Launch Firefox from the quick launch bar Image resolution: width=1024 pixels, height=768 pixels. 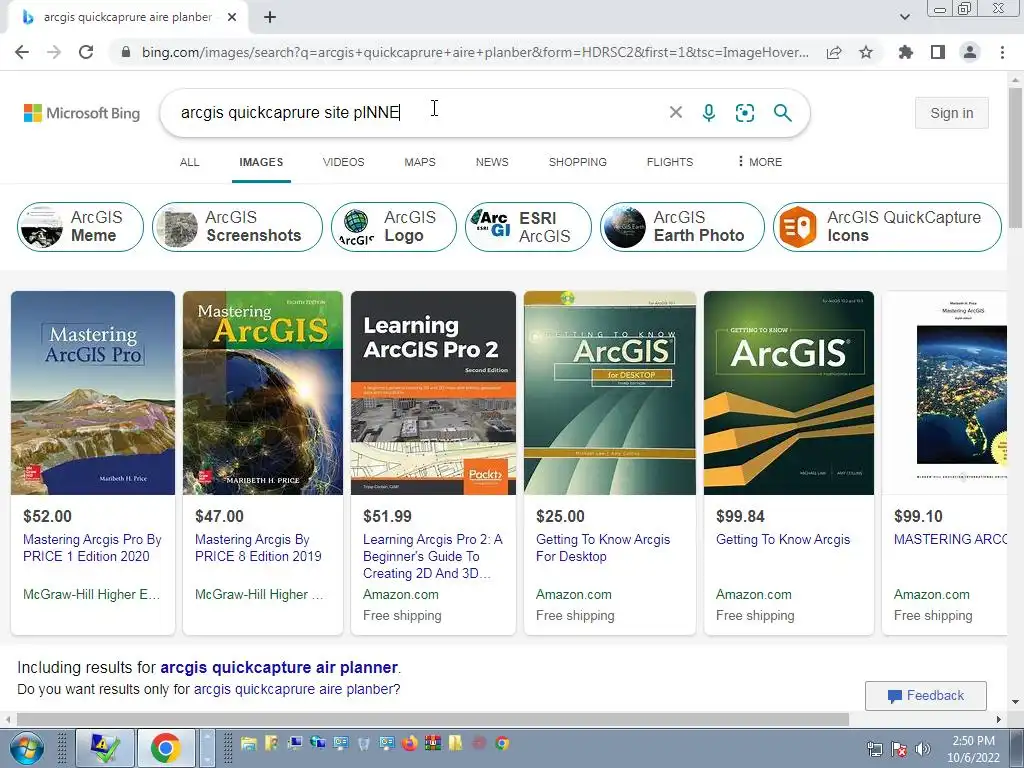pos(409,743)
